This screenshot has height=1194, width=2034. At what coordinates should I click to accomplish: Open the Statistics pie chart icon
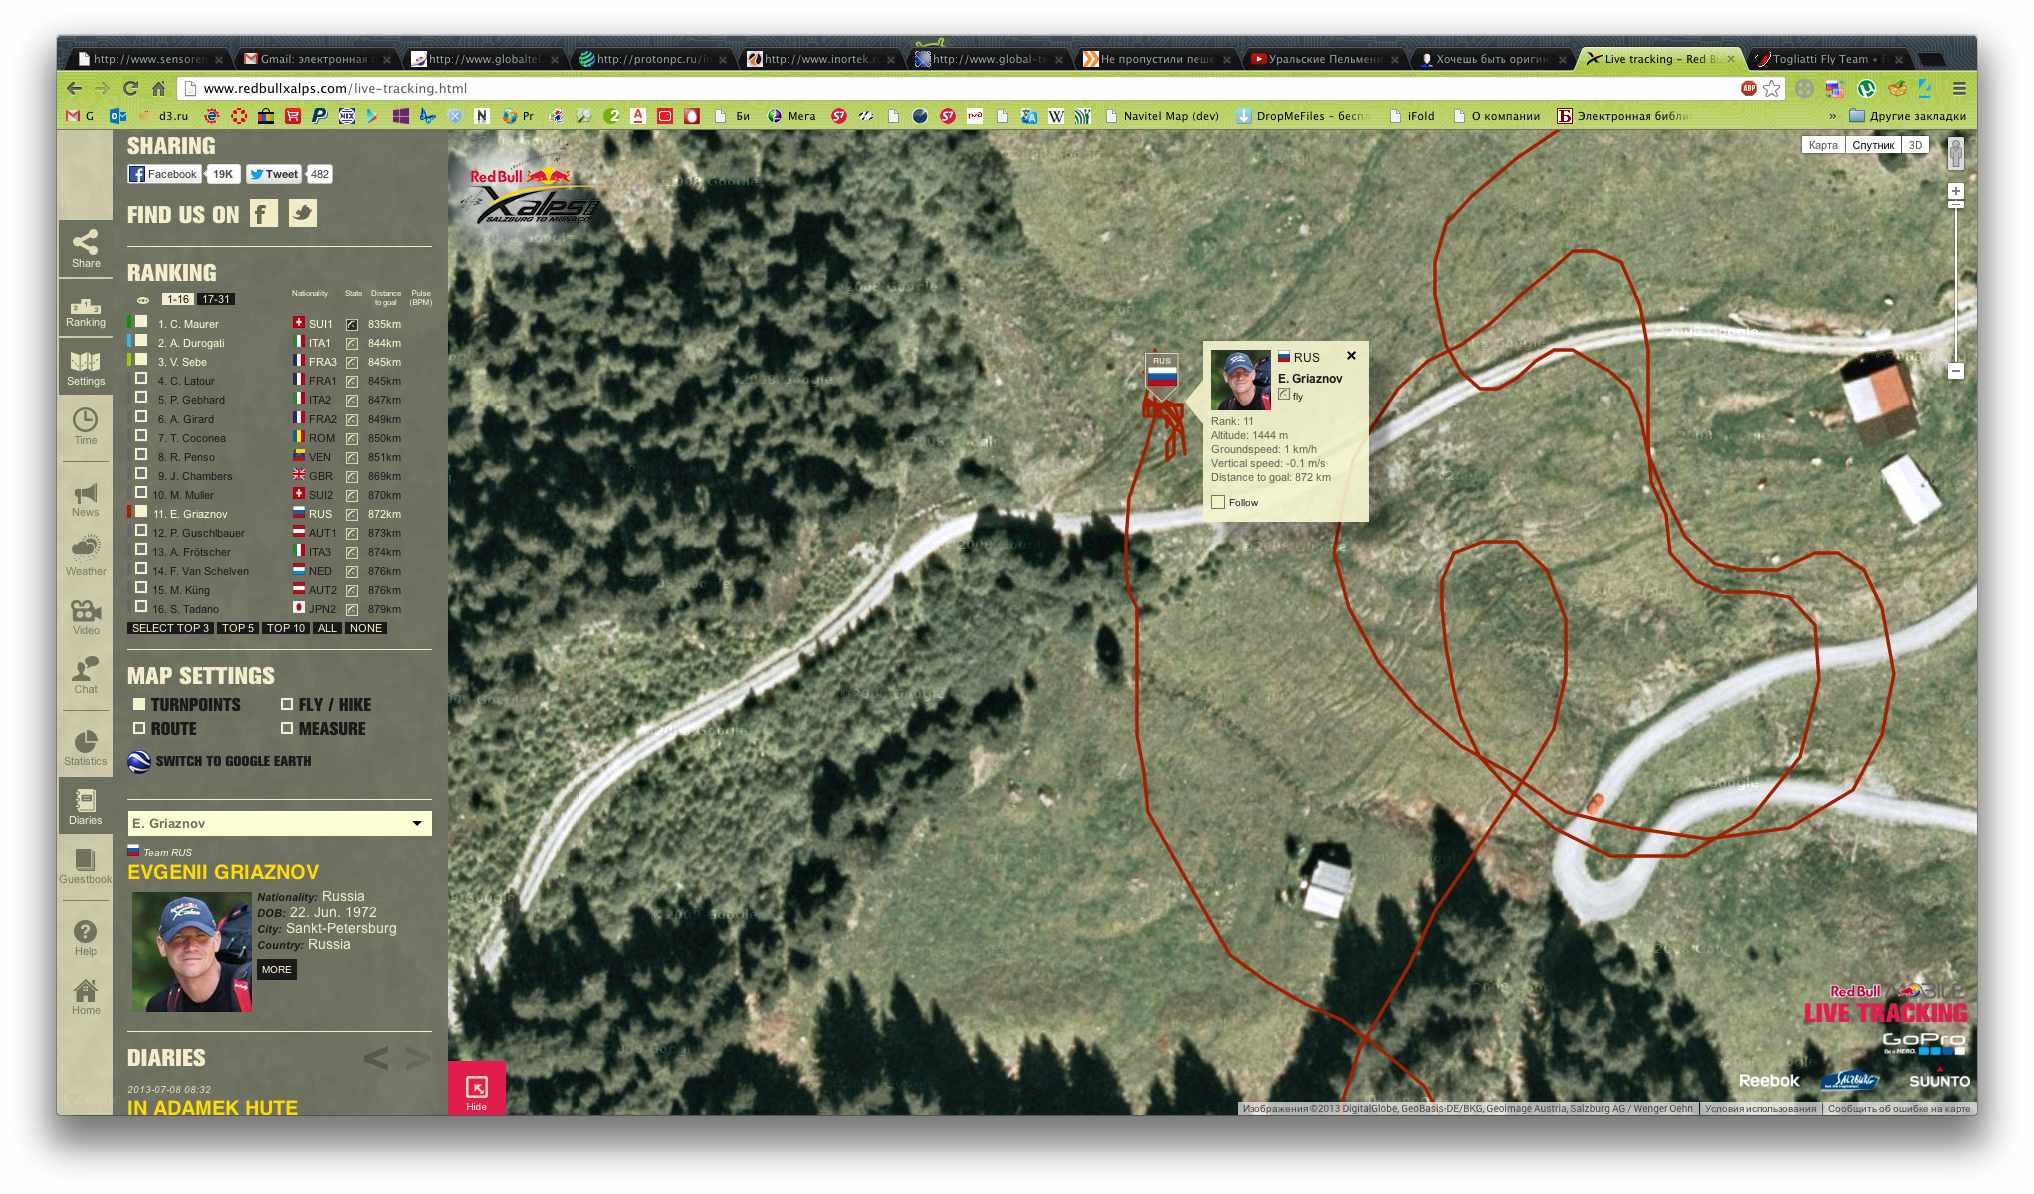86,746
